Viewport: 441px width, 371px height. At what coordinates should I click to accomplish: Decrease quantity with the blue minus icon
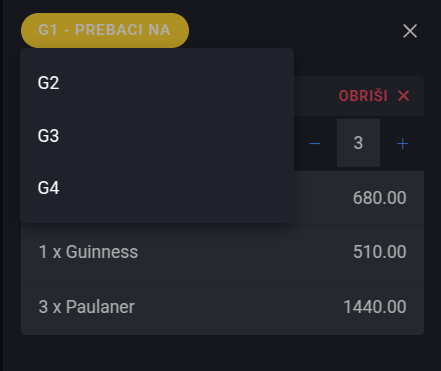point(314,144)
